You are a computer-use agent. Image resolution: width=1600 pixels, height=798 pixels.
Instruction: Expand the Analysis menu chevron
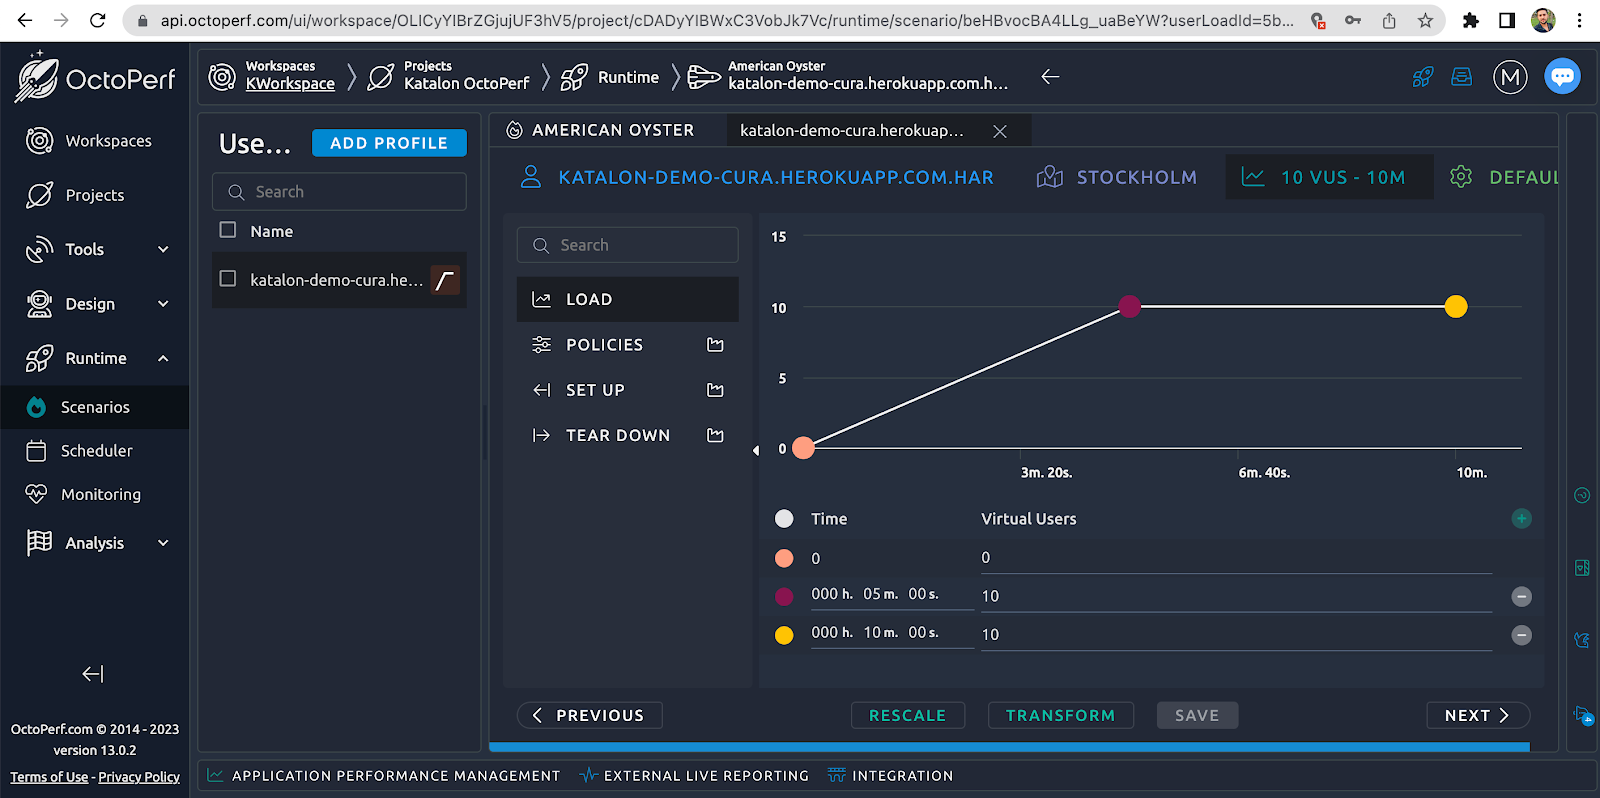tap(163, 543)
